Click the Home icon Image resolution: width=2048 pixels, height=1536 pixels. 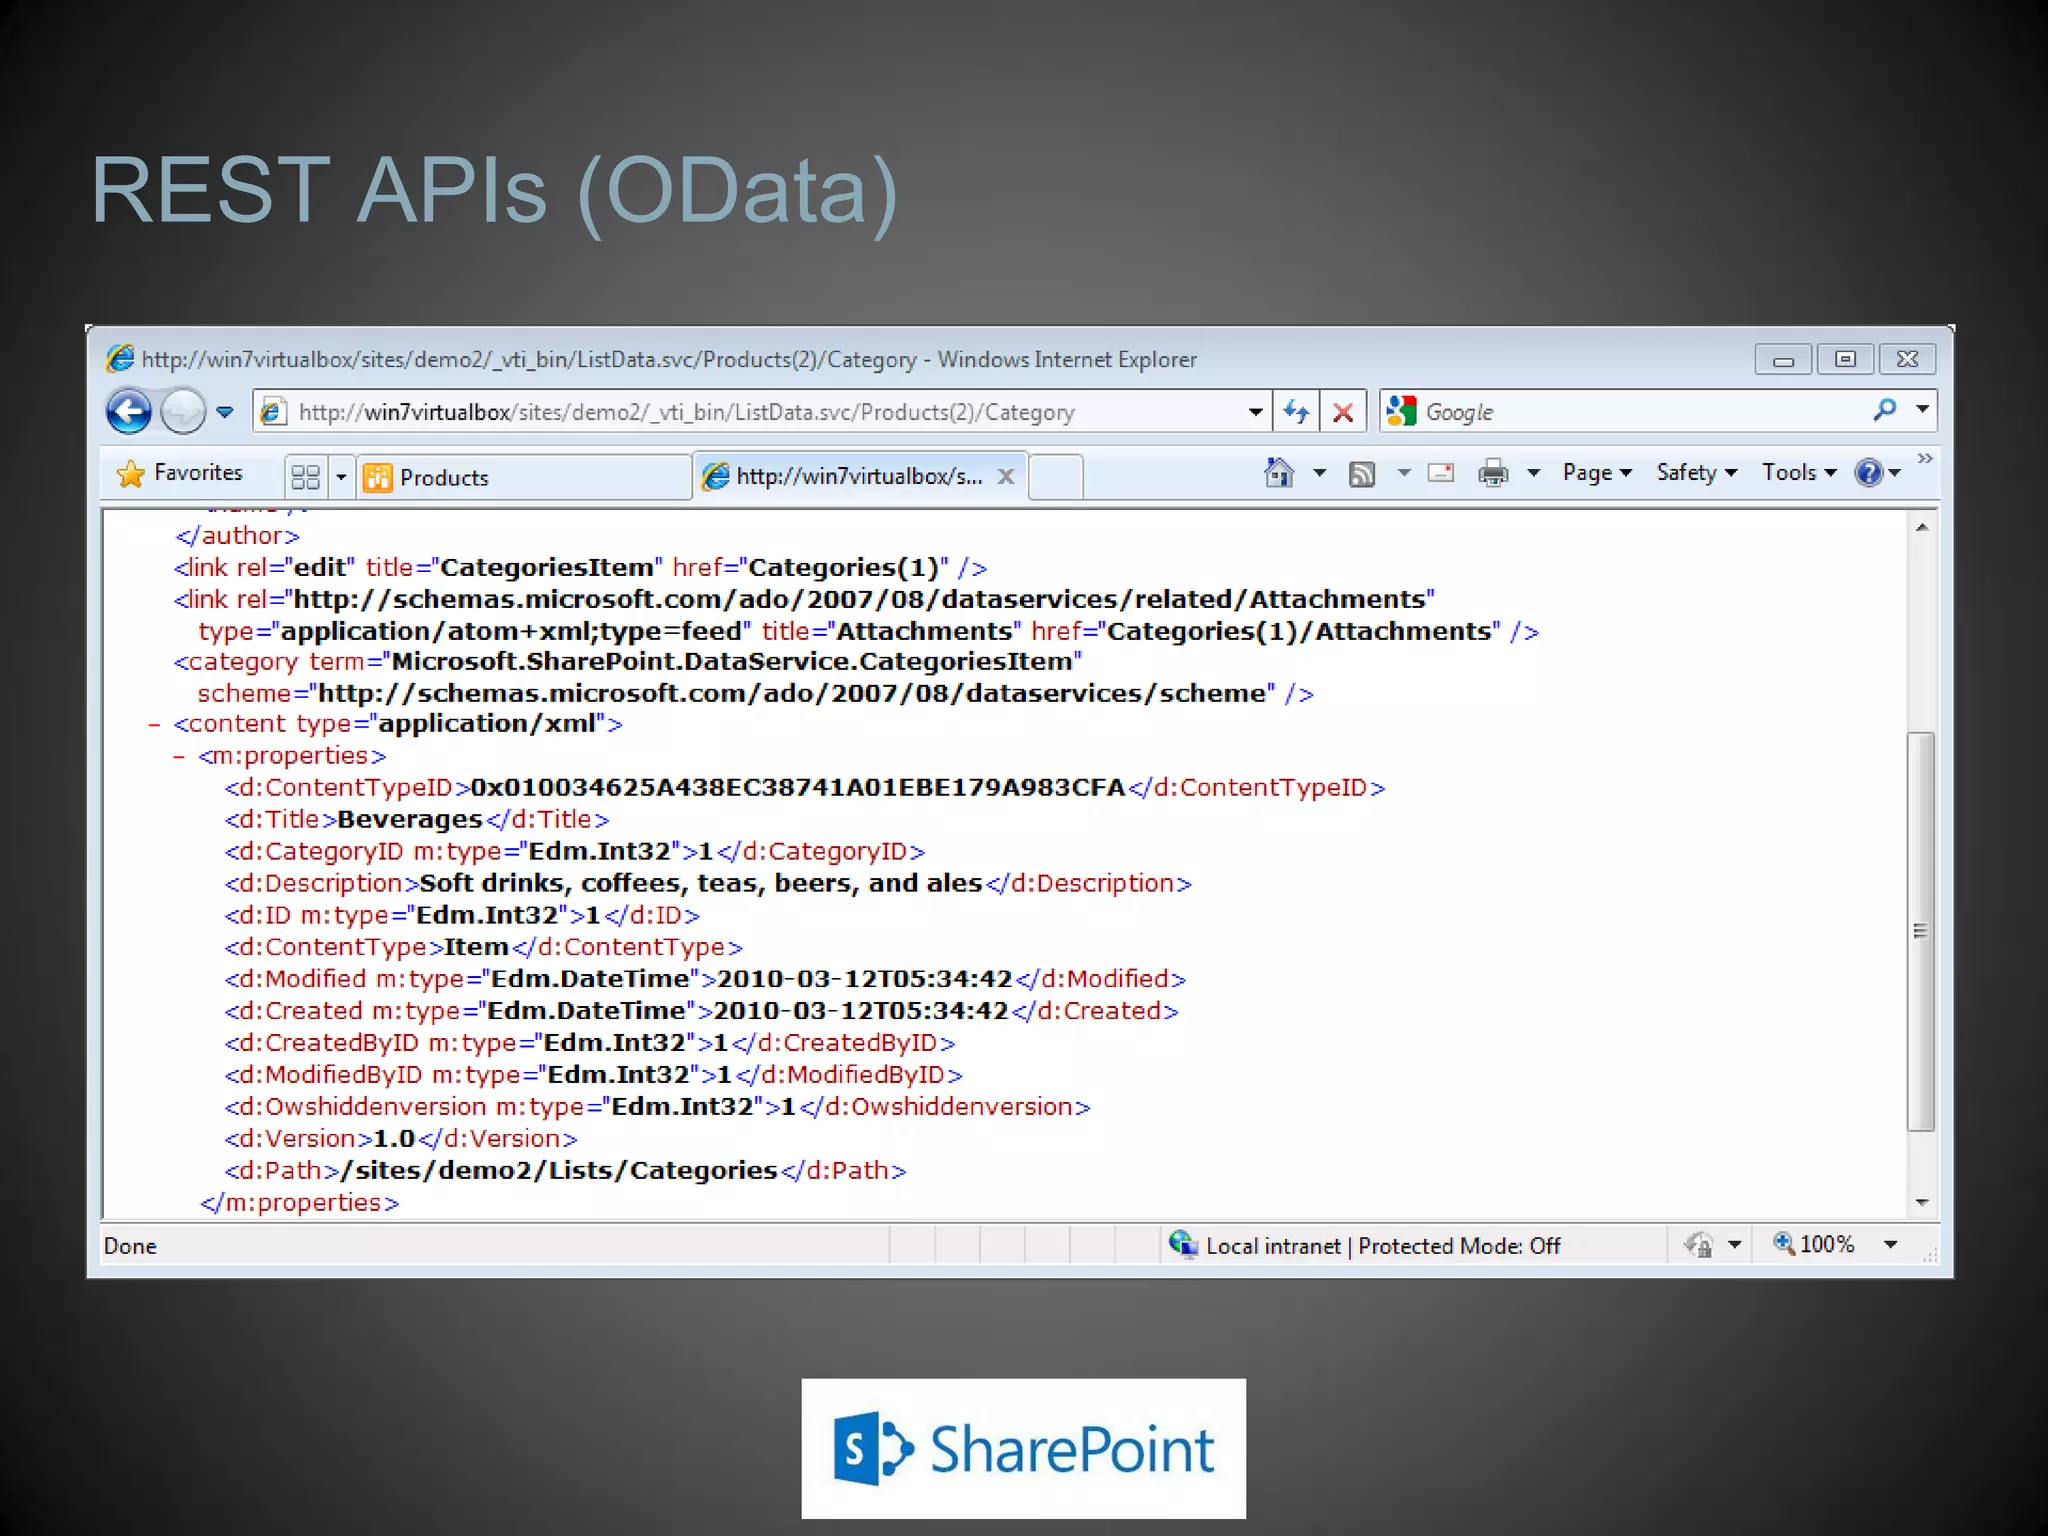tap(1279, 472)
